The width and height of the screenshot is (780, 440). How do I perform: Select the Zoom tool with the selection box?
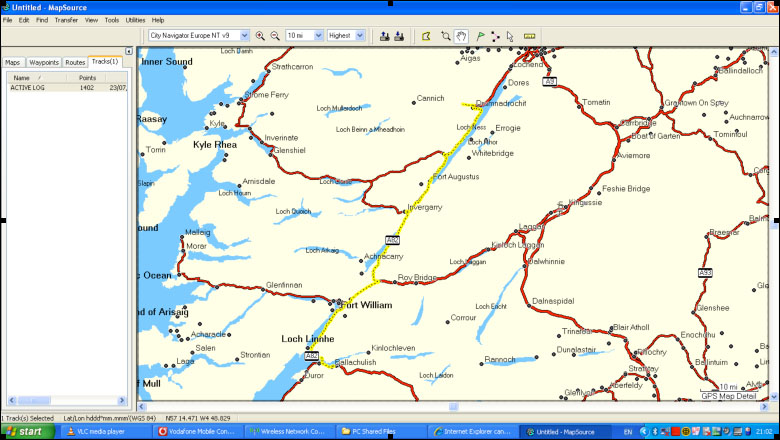coord(446,36)
